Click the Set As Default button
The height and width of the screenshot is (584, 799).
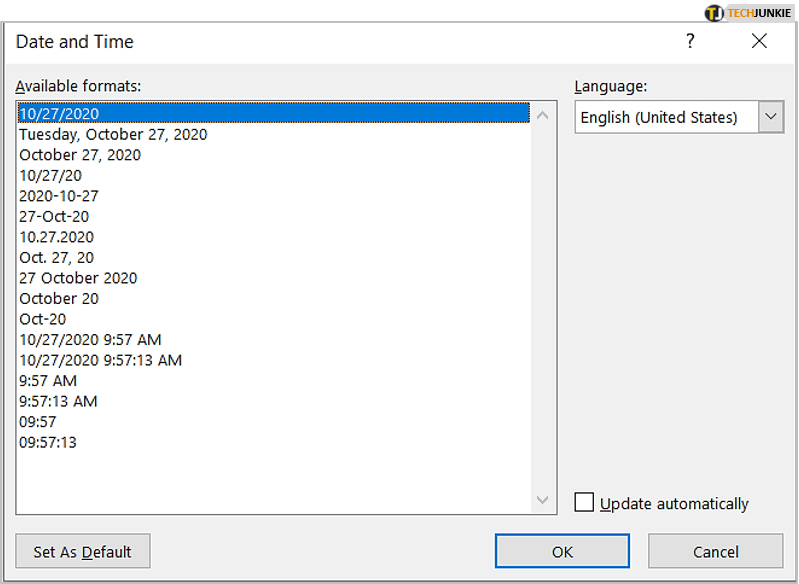(82, 551)
